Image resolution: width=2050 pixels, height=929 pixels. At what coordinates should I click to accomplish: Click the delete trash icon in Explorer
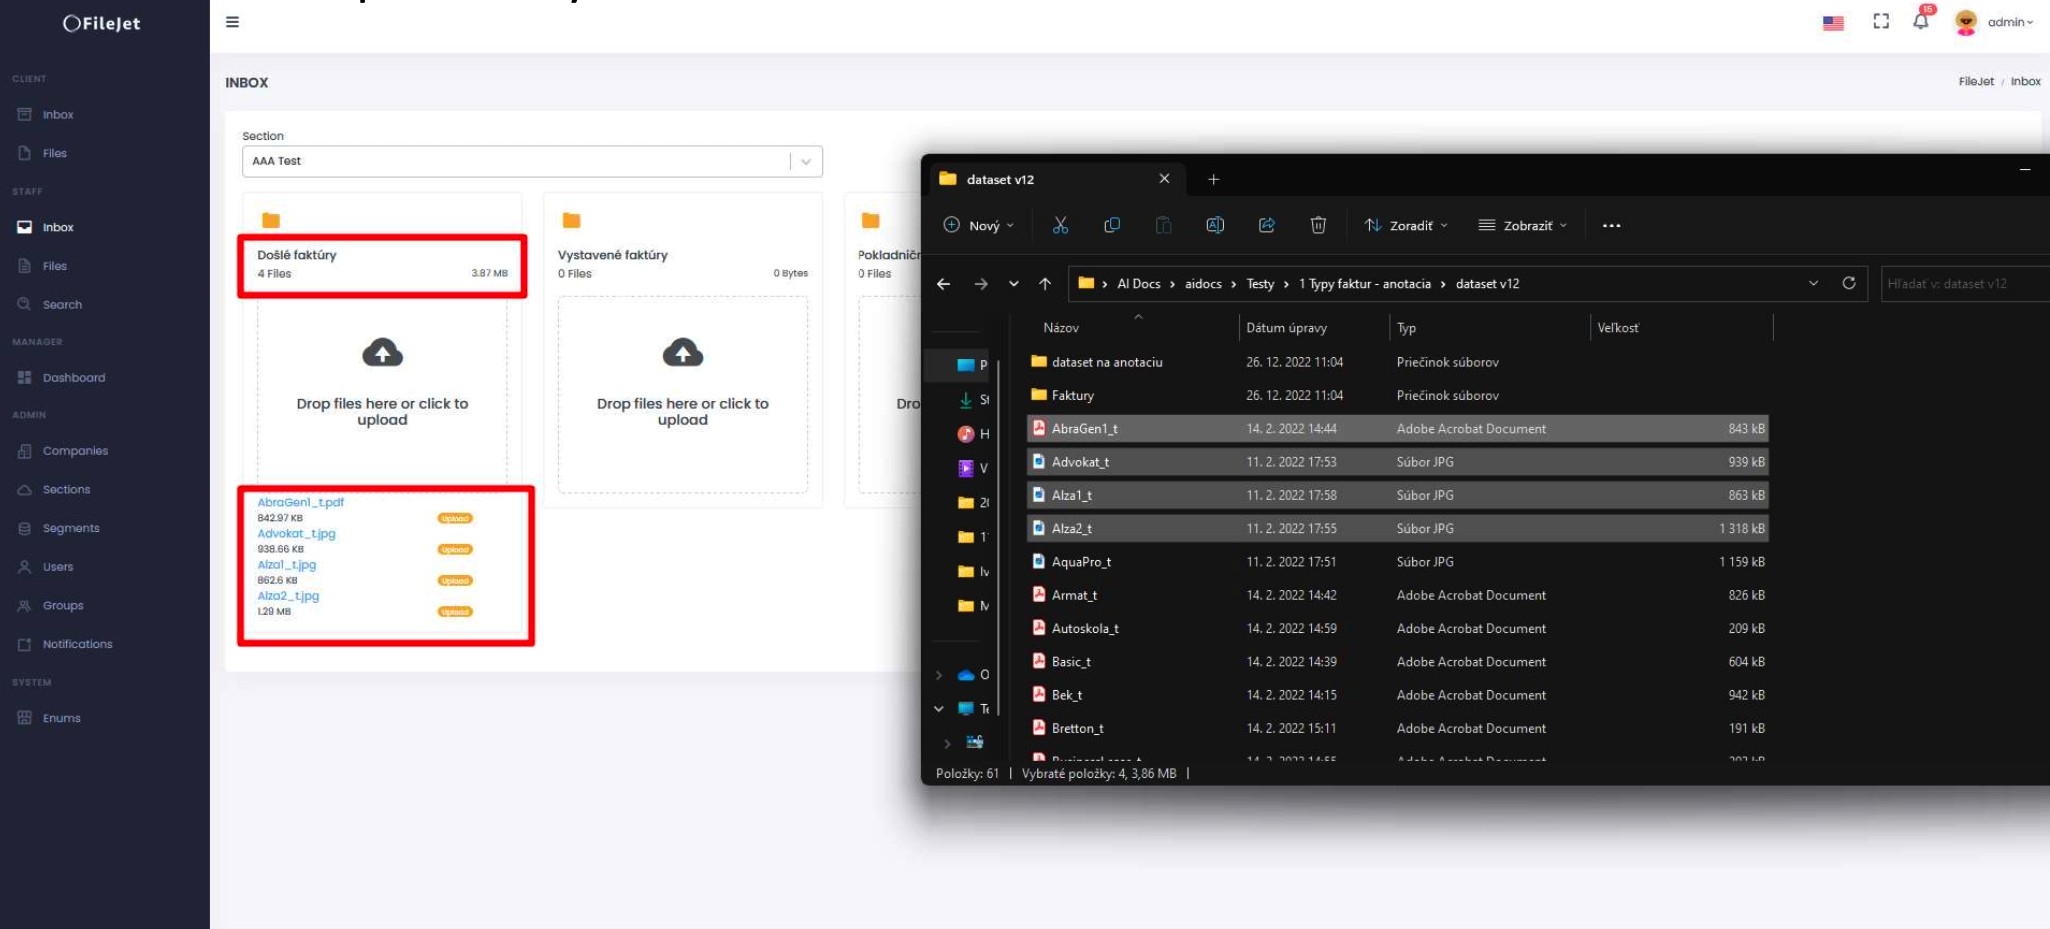pos(1318,225)
